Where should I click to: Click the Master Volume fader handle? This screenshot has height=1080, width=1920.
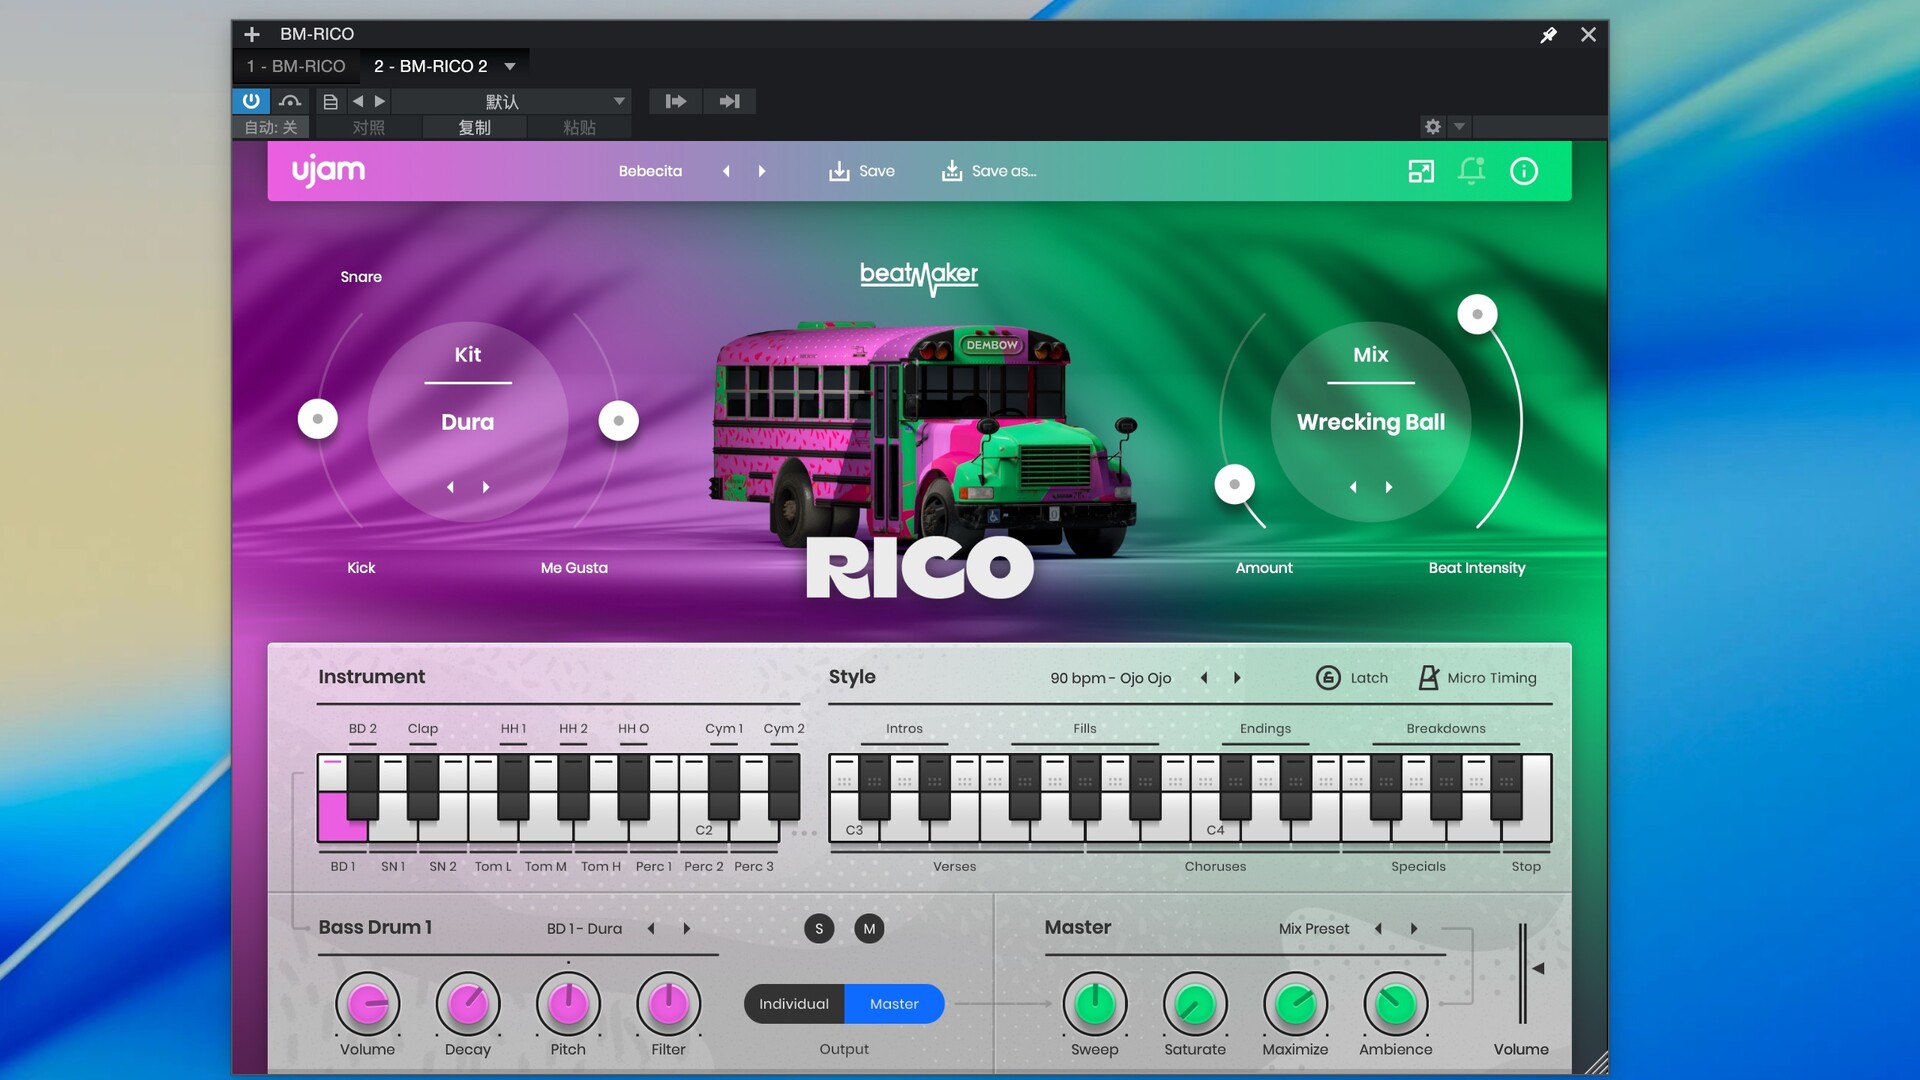[x=1538, y=968]
